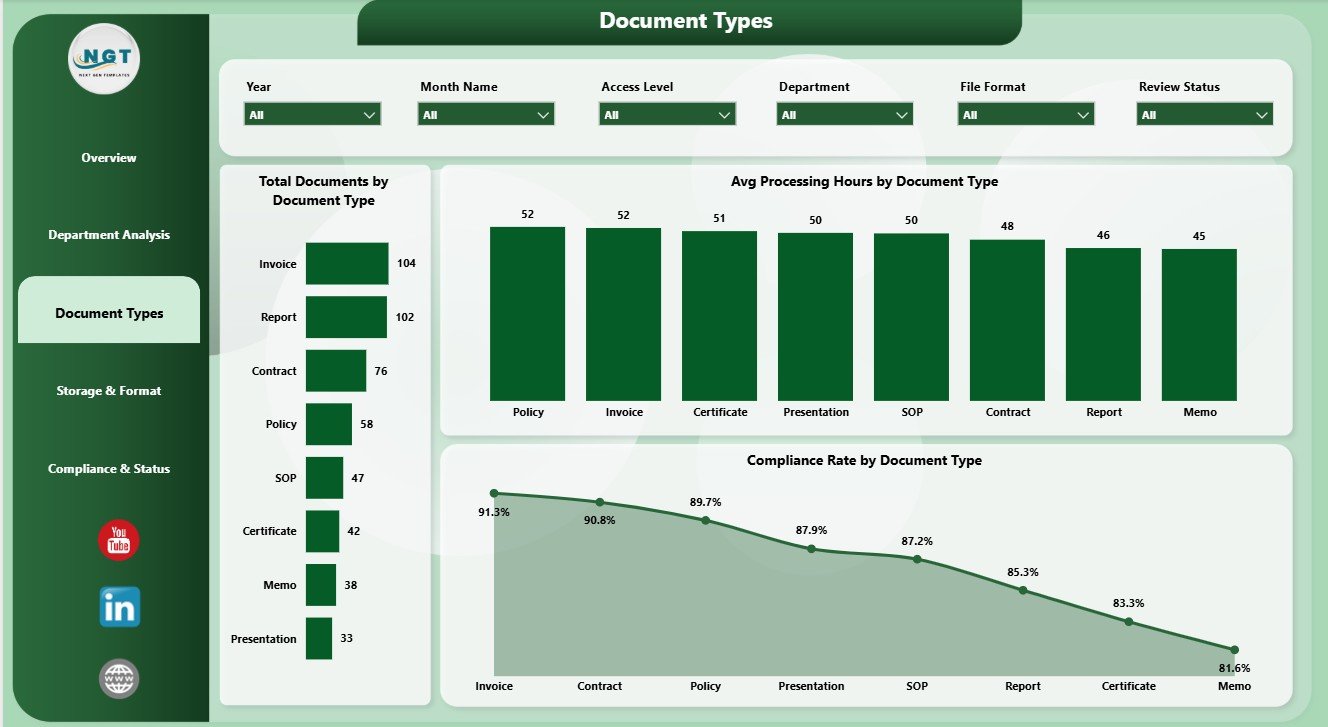Select the Certificate bar in Total Documents
Image resolution: width=1328 pixels, height=727 pixels.
tap(322, 531)
